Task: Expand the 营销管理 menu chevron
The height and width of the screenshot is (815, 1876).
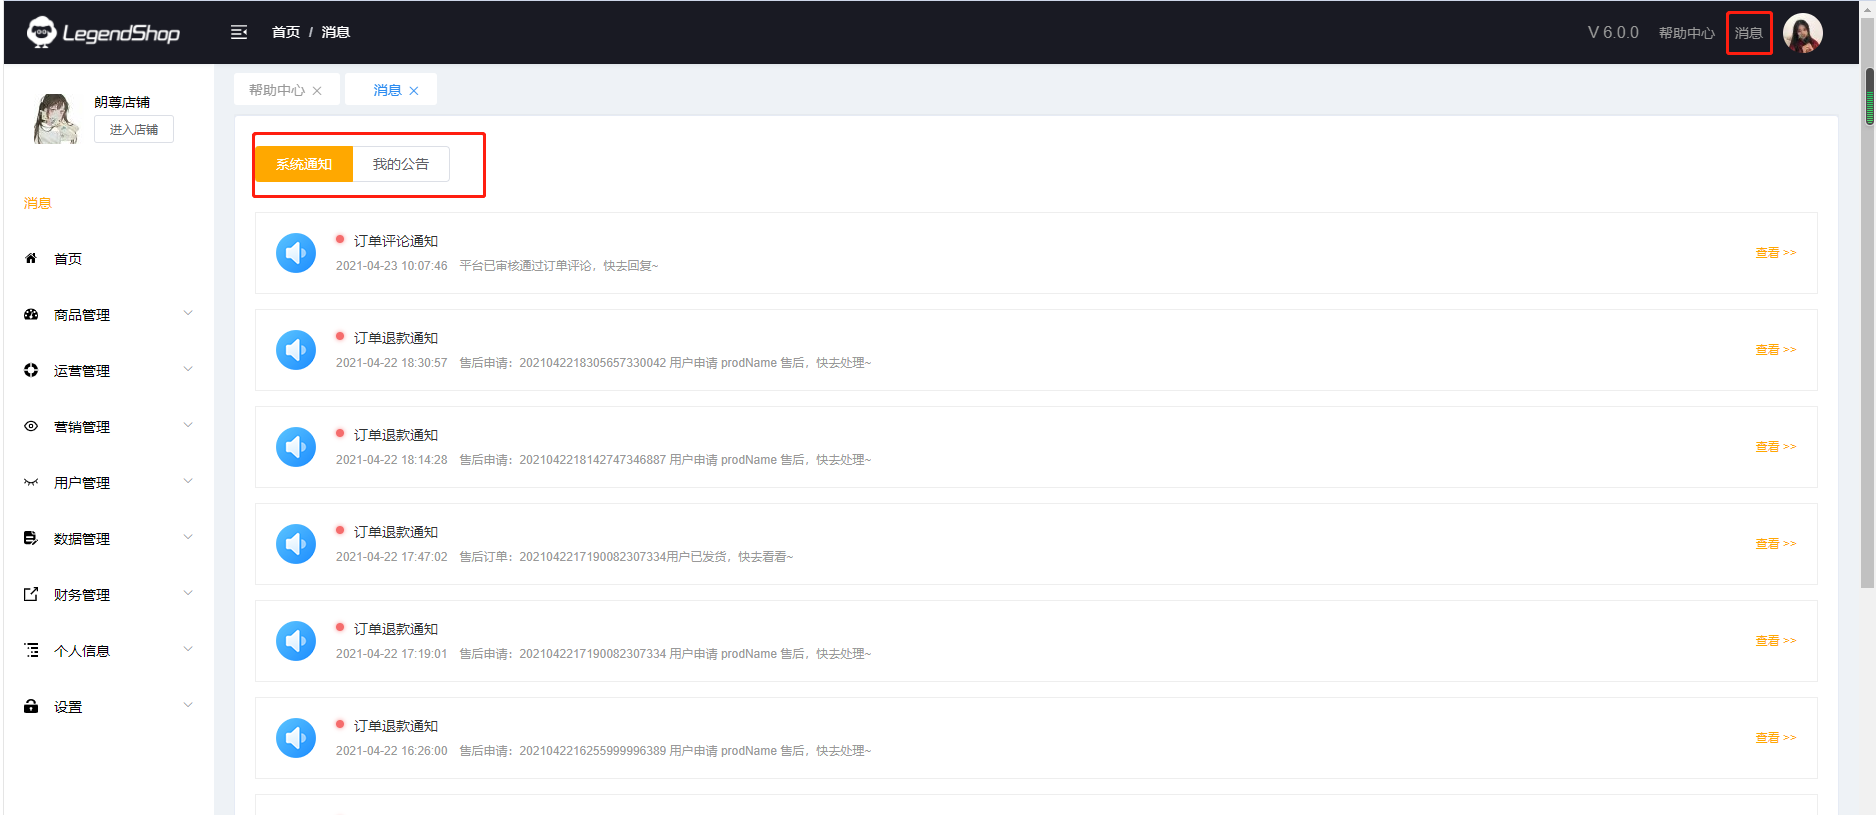Action: tap(188, 426)
